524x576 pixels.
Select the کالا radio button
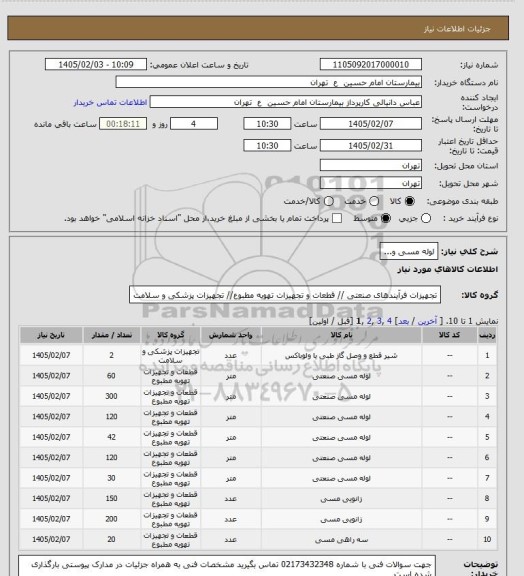pyautogui.click(x=409, y=201)
